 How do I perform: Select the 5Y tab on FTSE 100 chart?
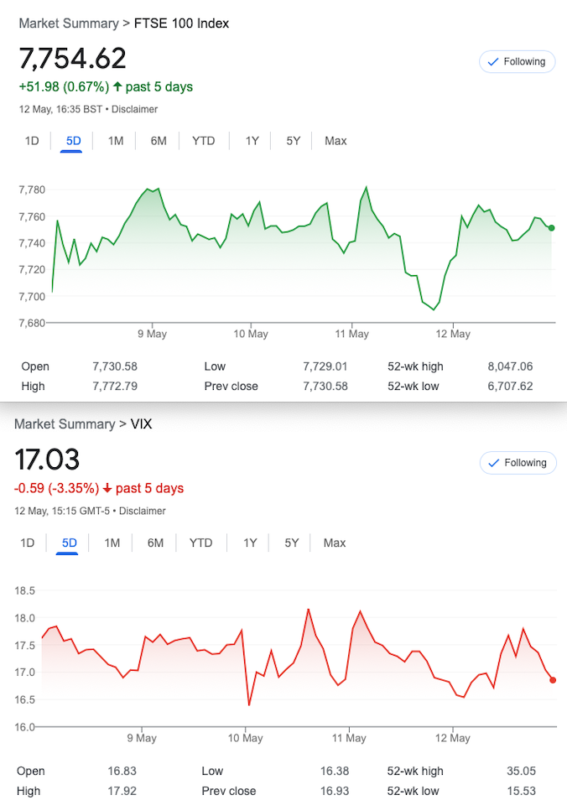pyautogui.click(x=293, y=141)
